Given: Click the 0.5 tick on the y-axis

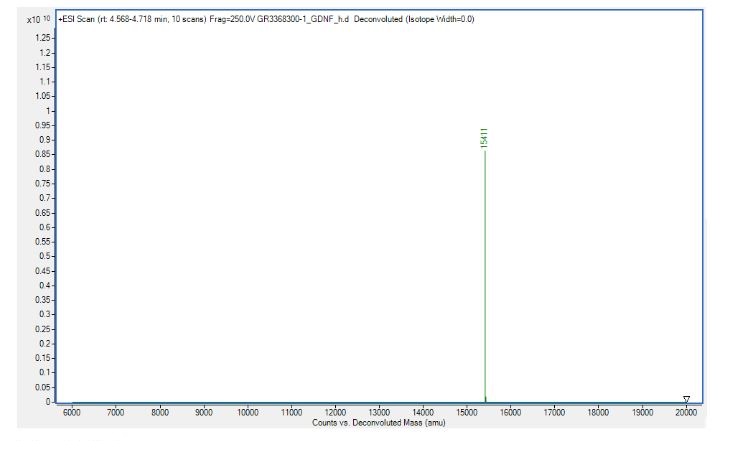Looking at the screenshot, I should click(x=45, y=256).
